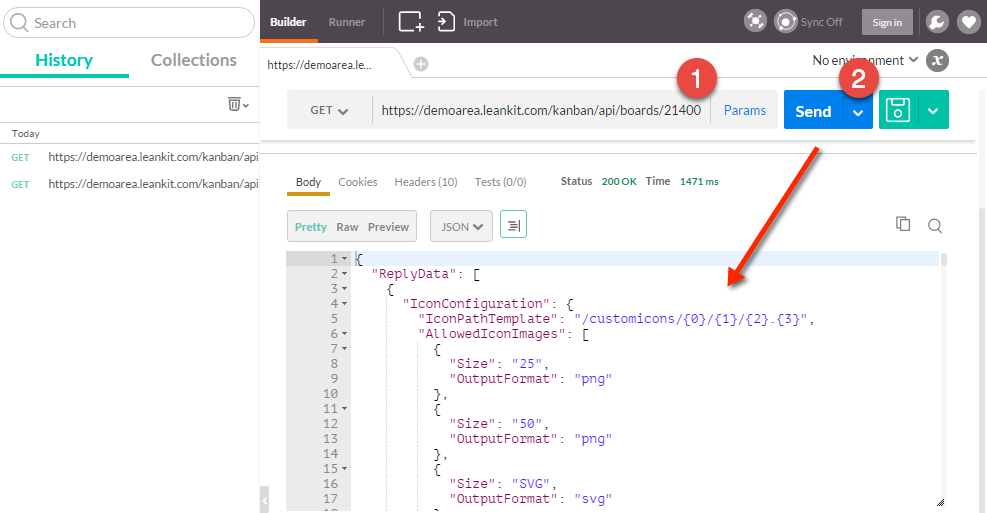The image size is (987, 513).
Task: Collapse JSON line 15 fold arrow
Action: tap(344, 468)
